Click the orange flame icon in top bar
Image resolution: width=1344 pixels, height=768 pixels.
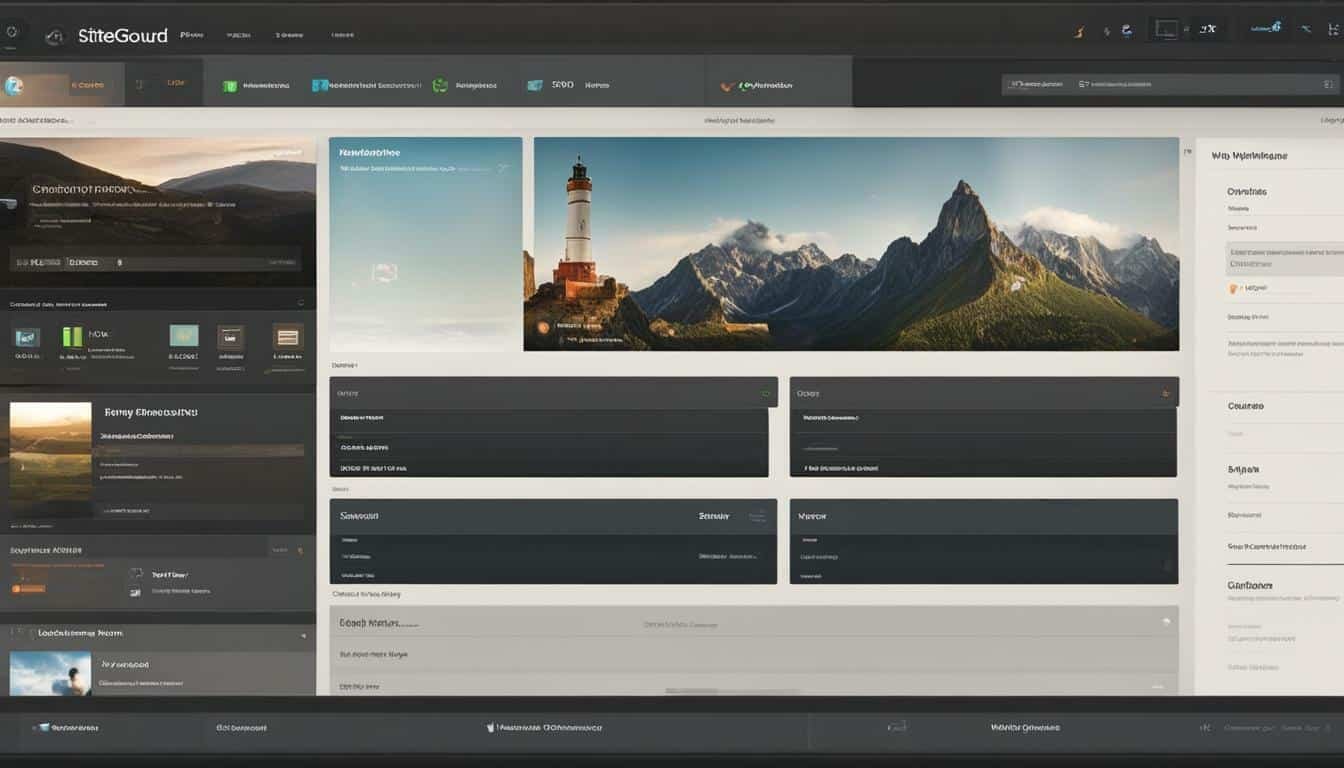point(1079,31)
